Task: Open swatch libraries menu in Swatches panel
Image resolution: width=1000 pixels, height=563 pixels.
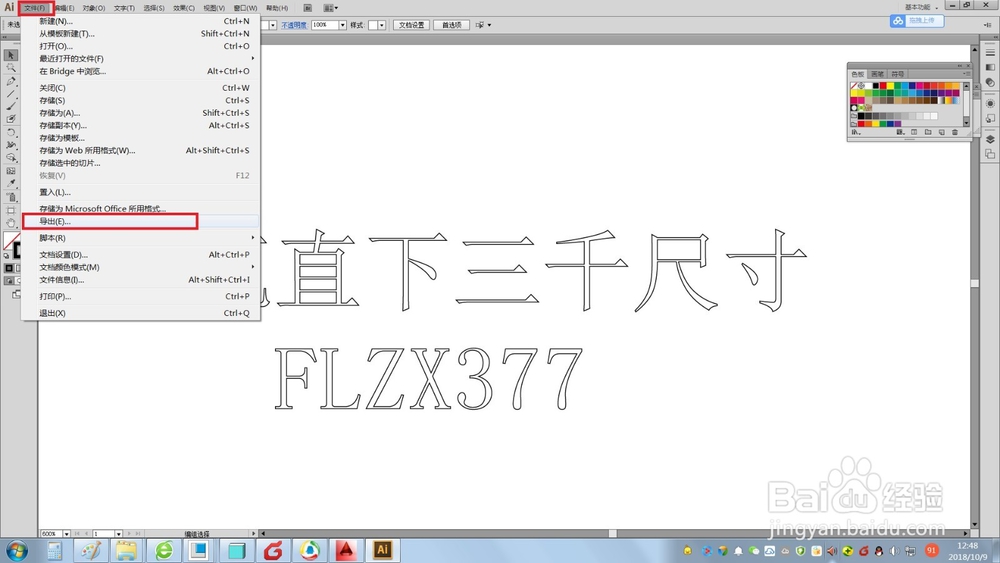Action: [857, 132]
